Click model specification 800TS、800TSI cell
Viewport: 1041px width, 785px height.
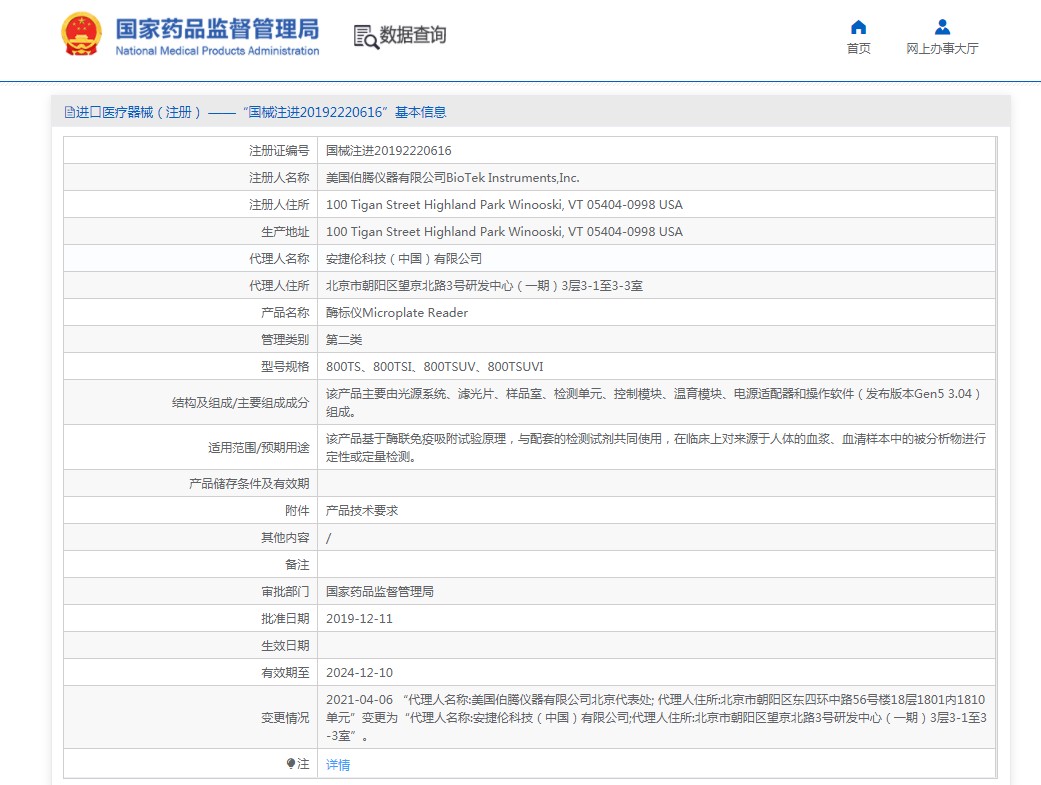pyautogui.click(x=435, y=367)
